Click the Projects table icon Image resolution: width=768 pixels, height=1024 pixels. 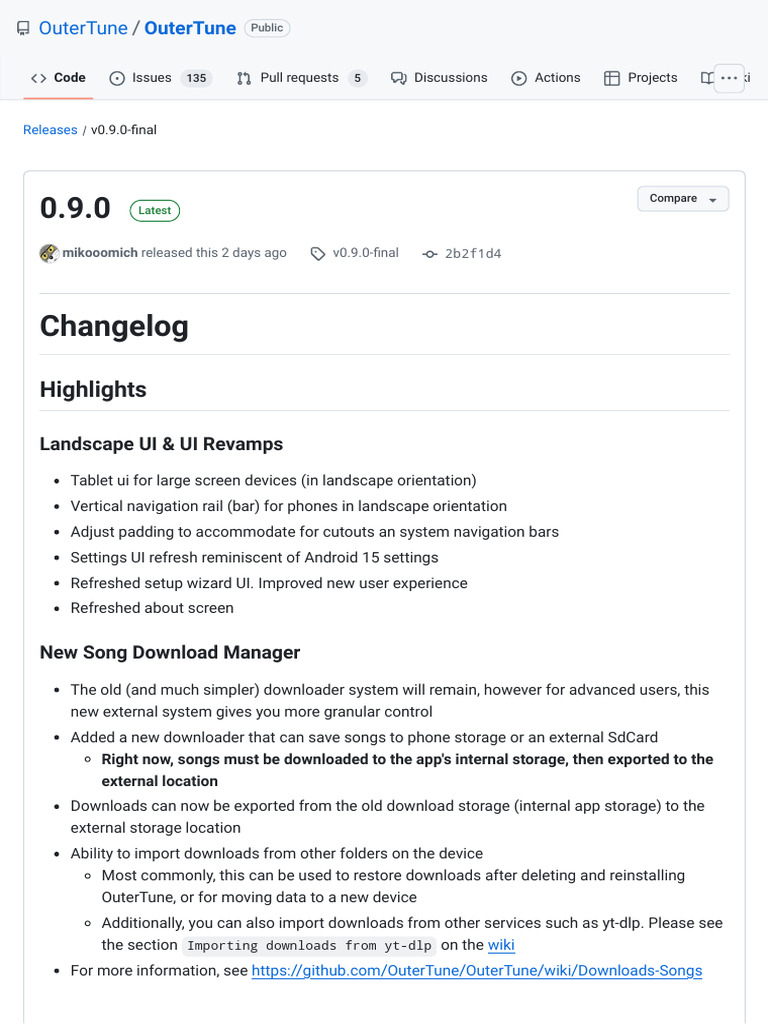[612, 78]
